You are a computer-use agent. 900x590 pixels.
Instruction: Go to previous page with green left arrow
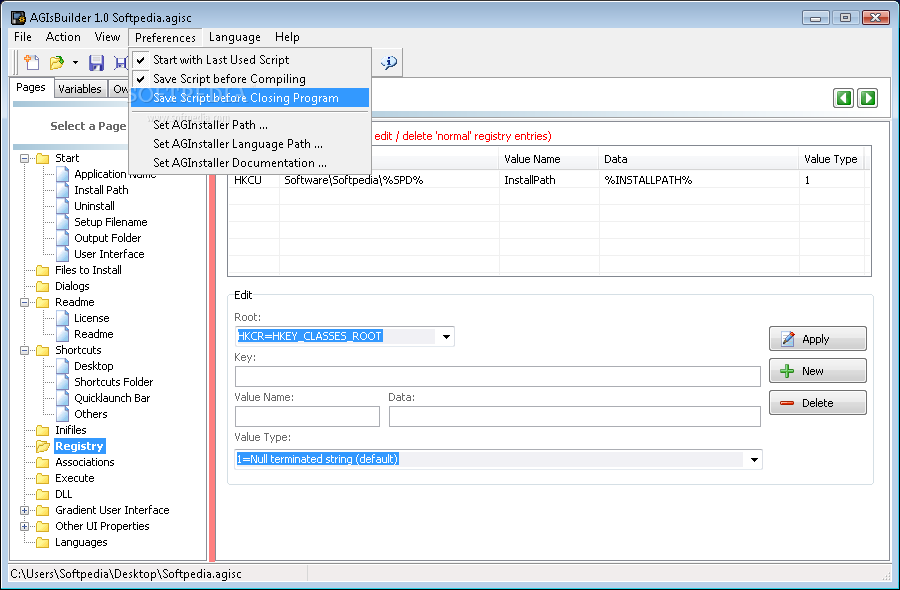coord(843,98)
